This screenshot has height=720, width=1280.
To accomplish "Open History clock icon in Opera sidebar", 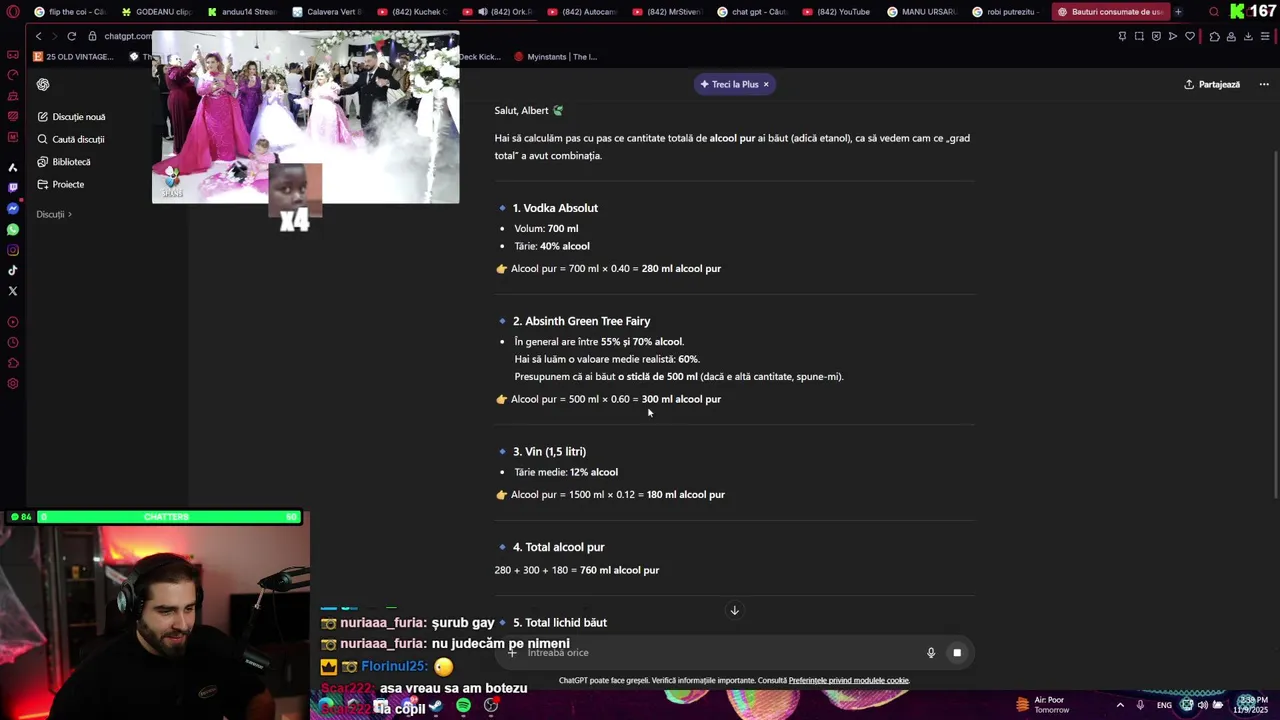I will coord(12,343).
